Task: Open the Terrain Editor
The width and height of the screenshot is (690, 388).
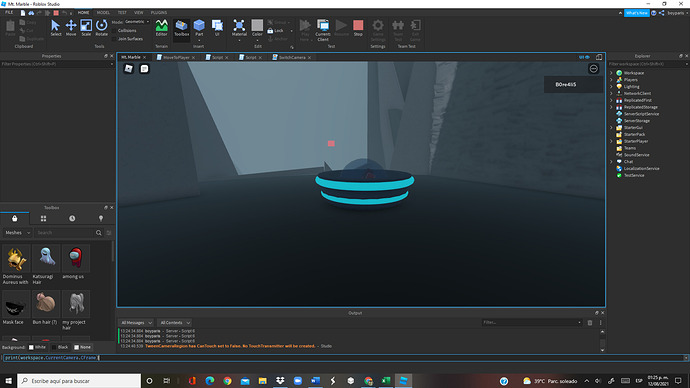Action: [161, 27]
